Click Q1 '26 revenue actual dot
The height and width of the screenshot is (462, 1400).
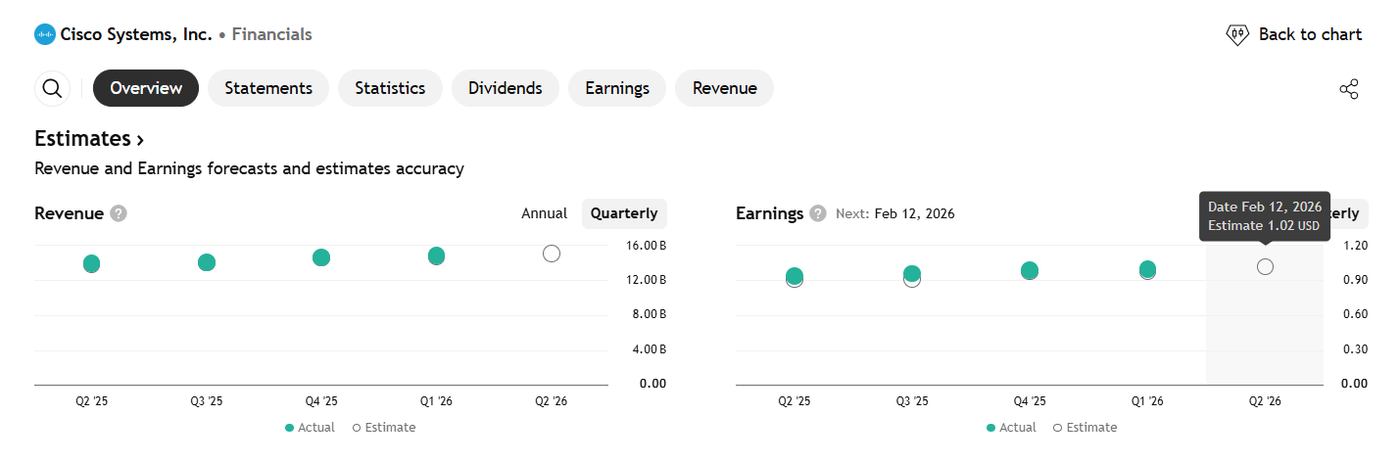tap(436, 256)
